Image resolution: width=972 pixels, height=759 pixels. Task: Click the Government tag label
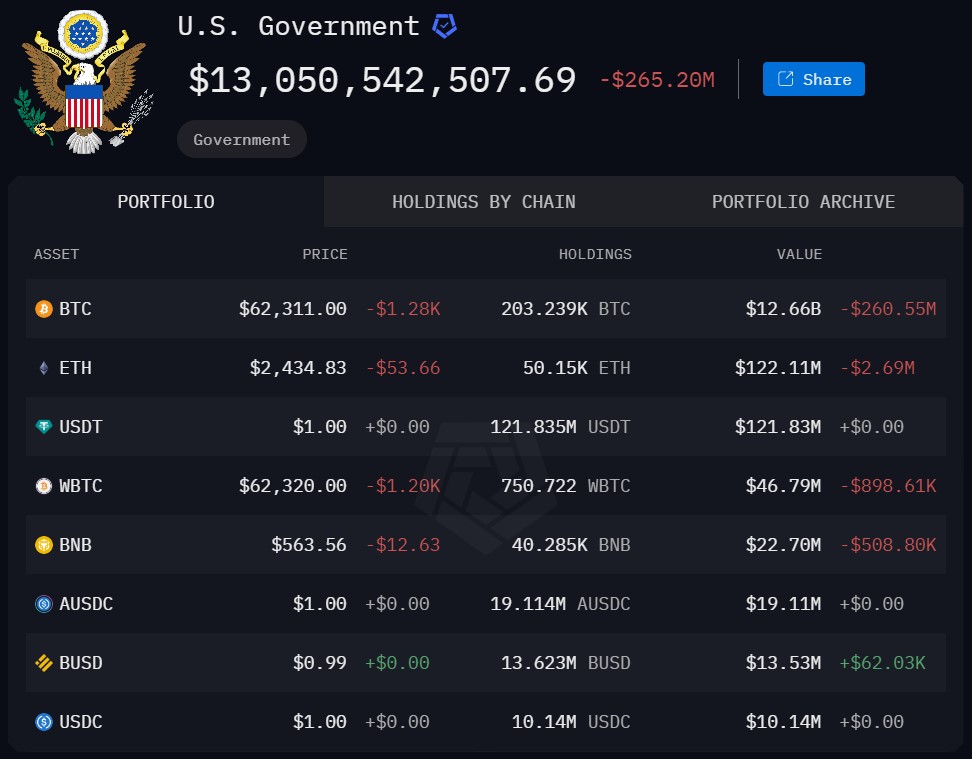242,140
